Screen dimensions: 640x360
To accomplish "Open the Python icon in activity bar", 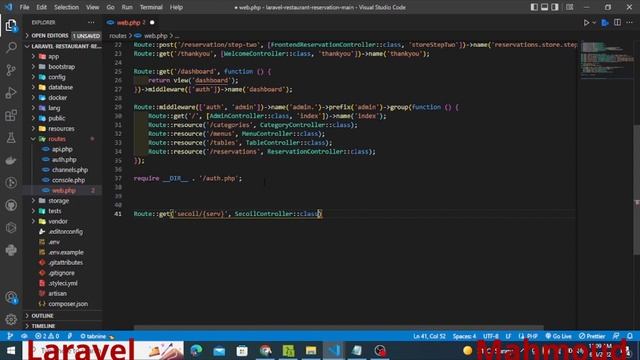I will 11,250.
